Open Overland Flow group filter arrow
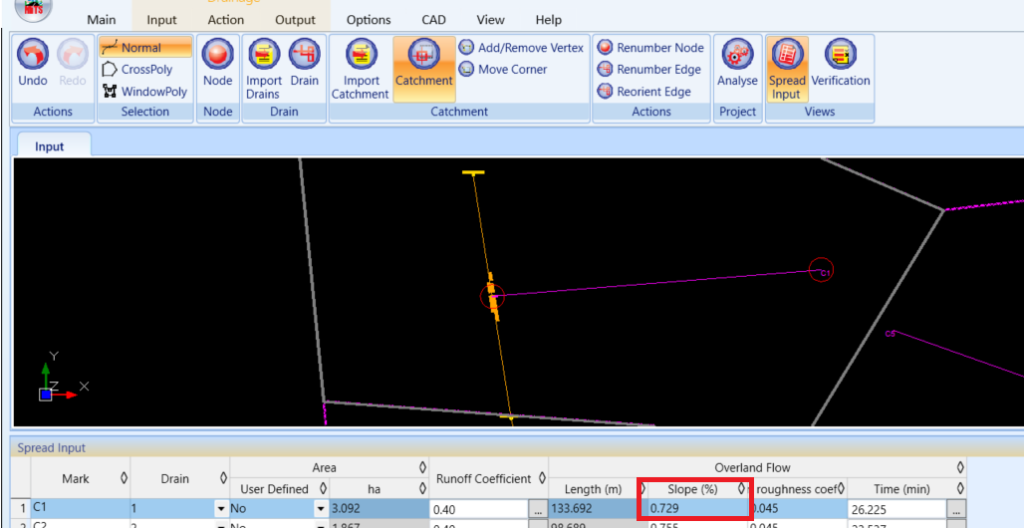The height and width of the screenshot is (528, 1024). pyautogui.click(x=959, y=467)
